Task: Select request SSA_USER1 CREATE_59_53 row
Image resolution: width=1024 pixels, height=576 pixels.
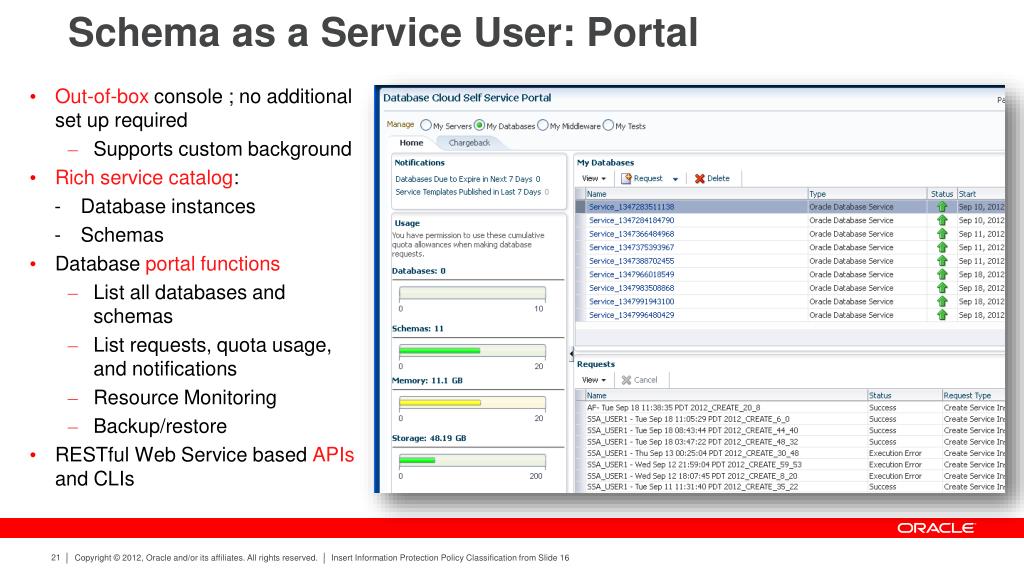Action: click(790, 465)
